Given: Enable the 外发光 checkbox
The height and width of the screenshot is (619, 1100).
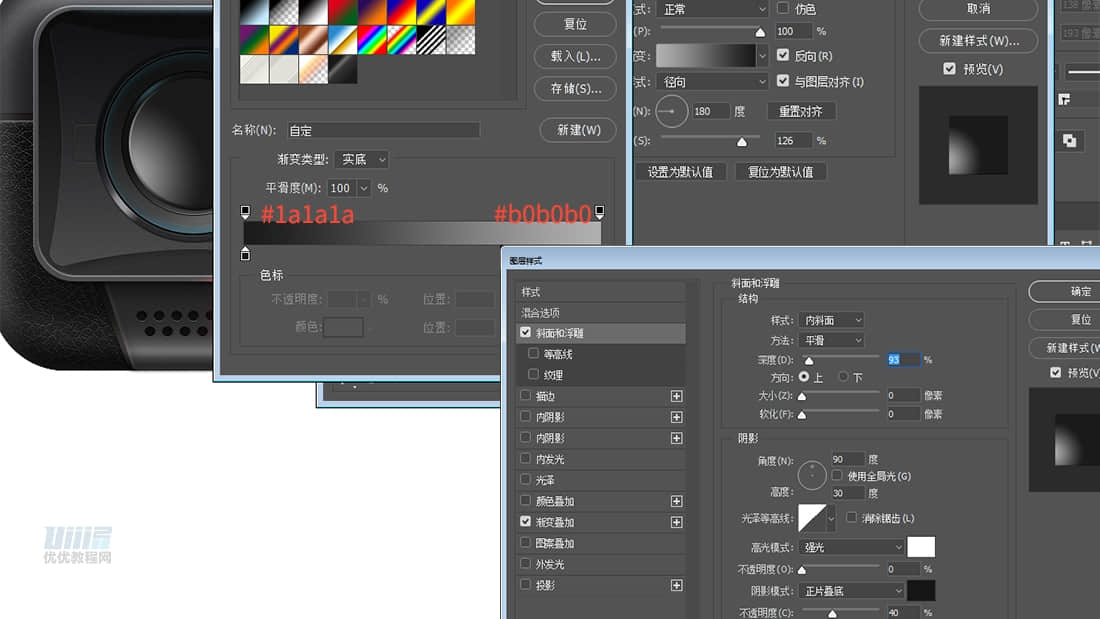Looking at the screenshot, I should coord(525,564).
